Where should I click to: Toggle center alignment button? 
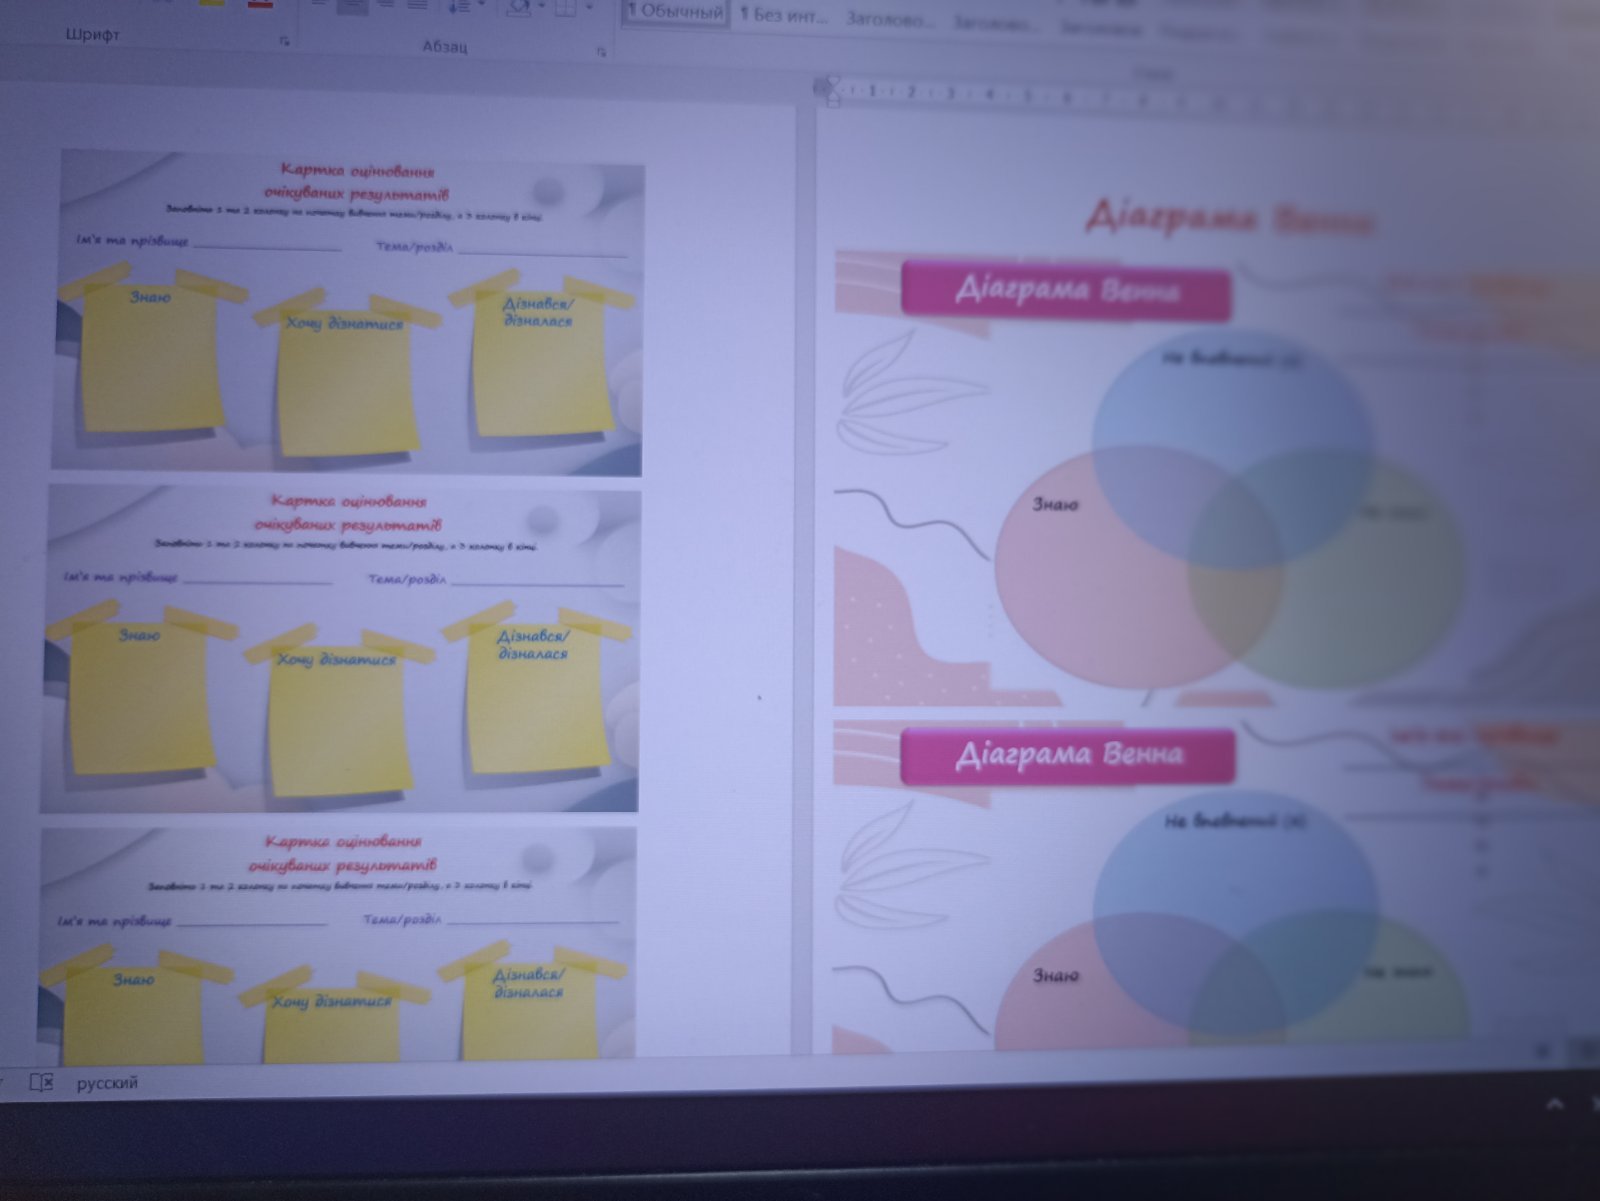click(x=352, y=5)
